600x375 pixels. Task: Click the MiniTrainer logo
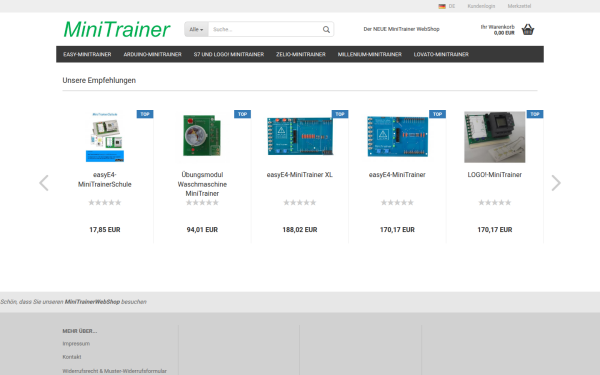(117, 29)
